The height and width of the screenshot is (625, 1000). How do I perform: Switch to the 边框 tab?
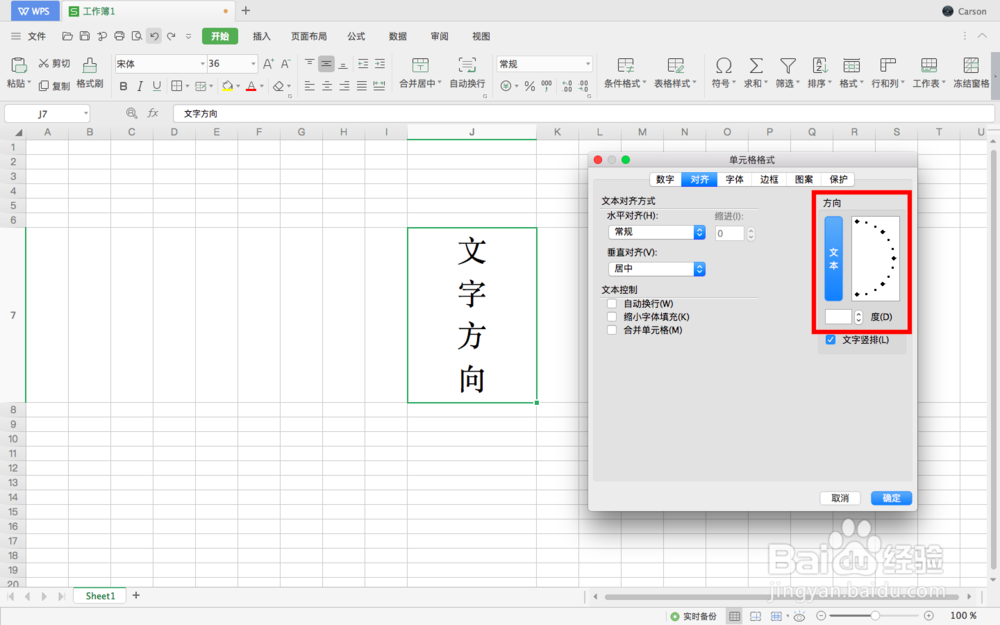(x=768, y=179)
